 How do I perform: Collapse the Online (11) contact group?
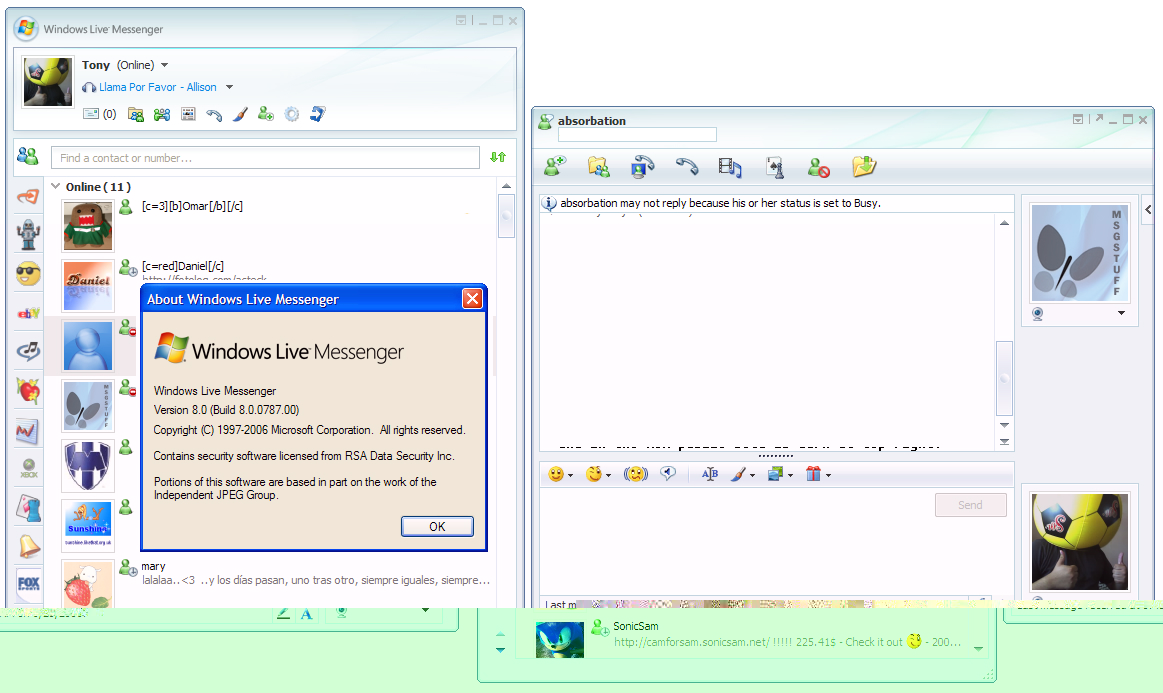56,186
